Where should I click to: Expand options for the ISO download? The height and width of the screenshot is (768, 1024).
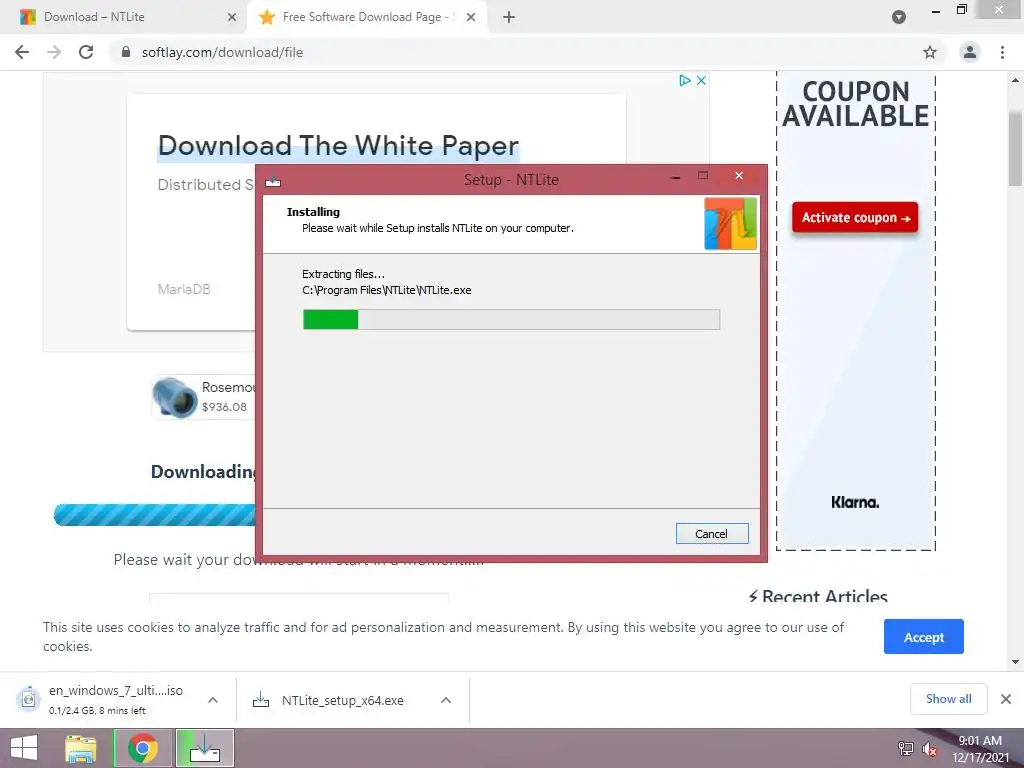213,700
